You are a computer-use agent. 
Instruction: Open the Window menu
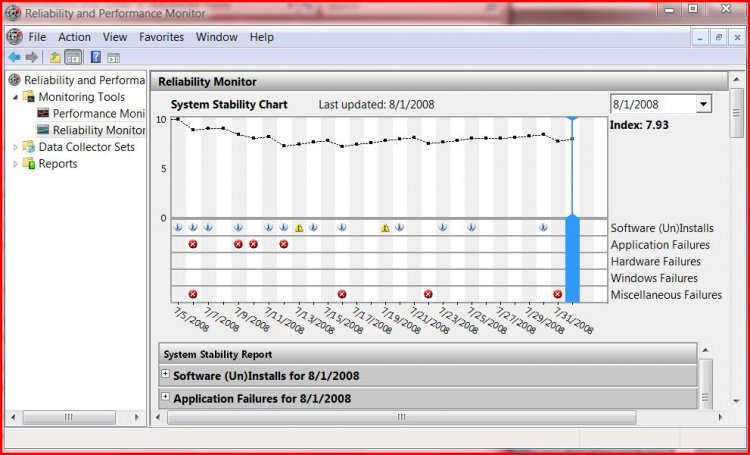pos(217,37)
